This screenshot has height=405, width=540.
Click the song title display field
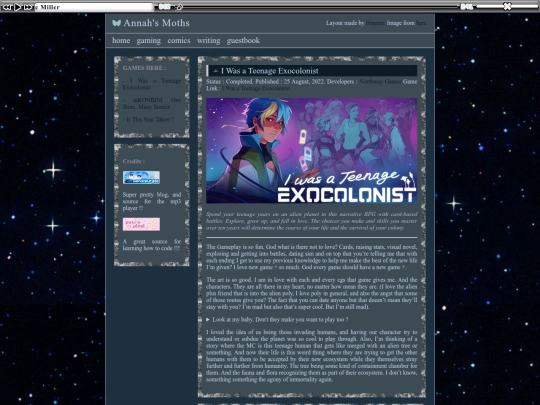[94, 7]
